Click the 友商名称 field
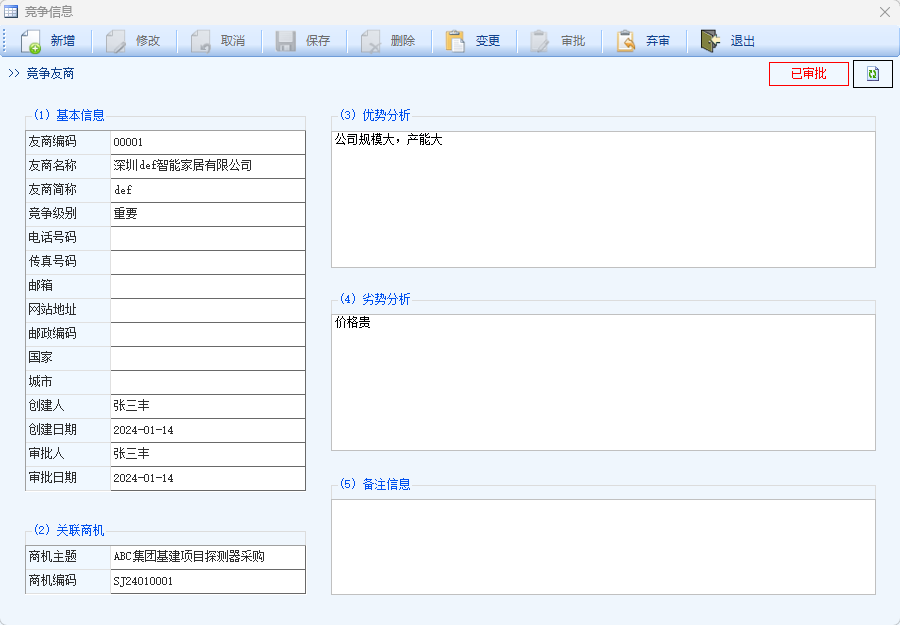 (208, 166)
